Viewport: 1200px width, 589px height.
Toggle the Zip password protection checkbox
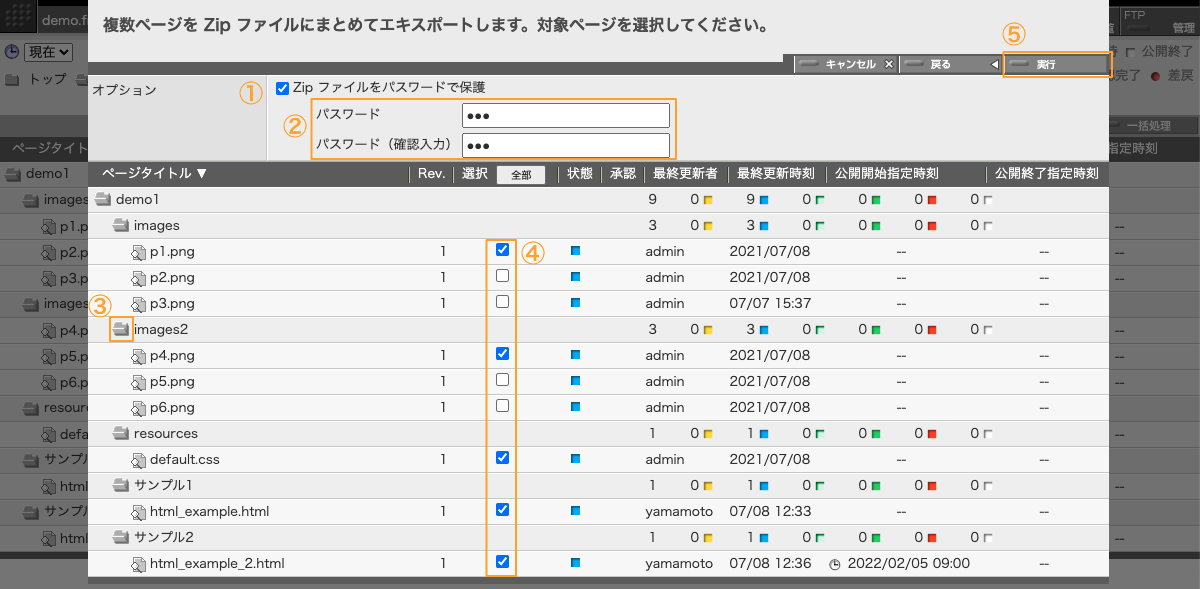click(282, 88)
